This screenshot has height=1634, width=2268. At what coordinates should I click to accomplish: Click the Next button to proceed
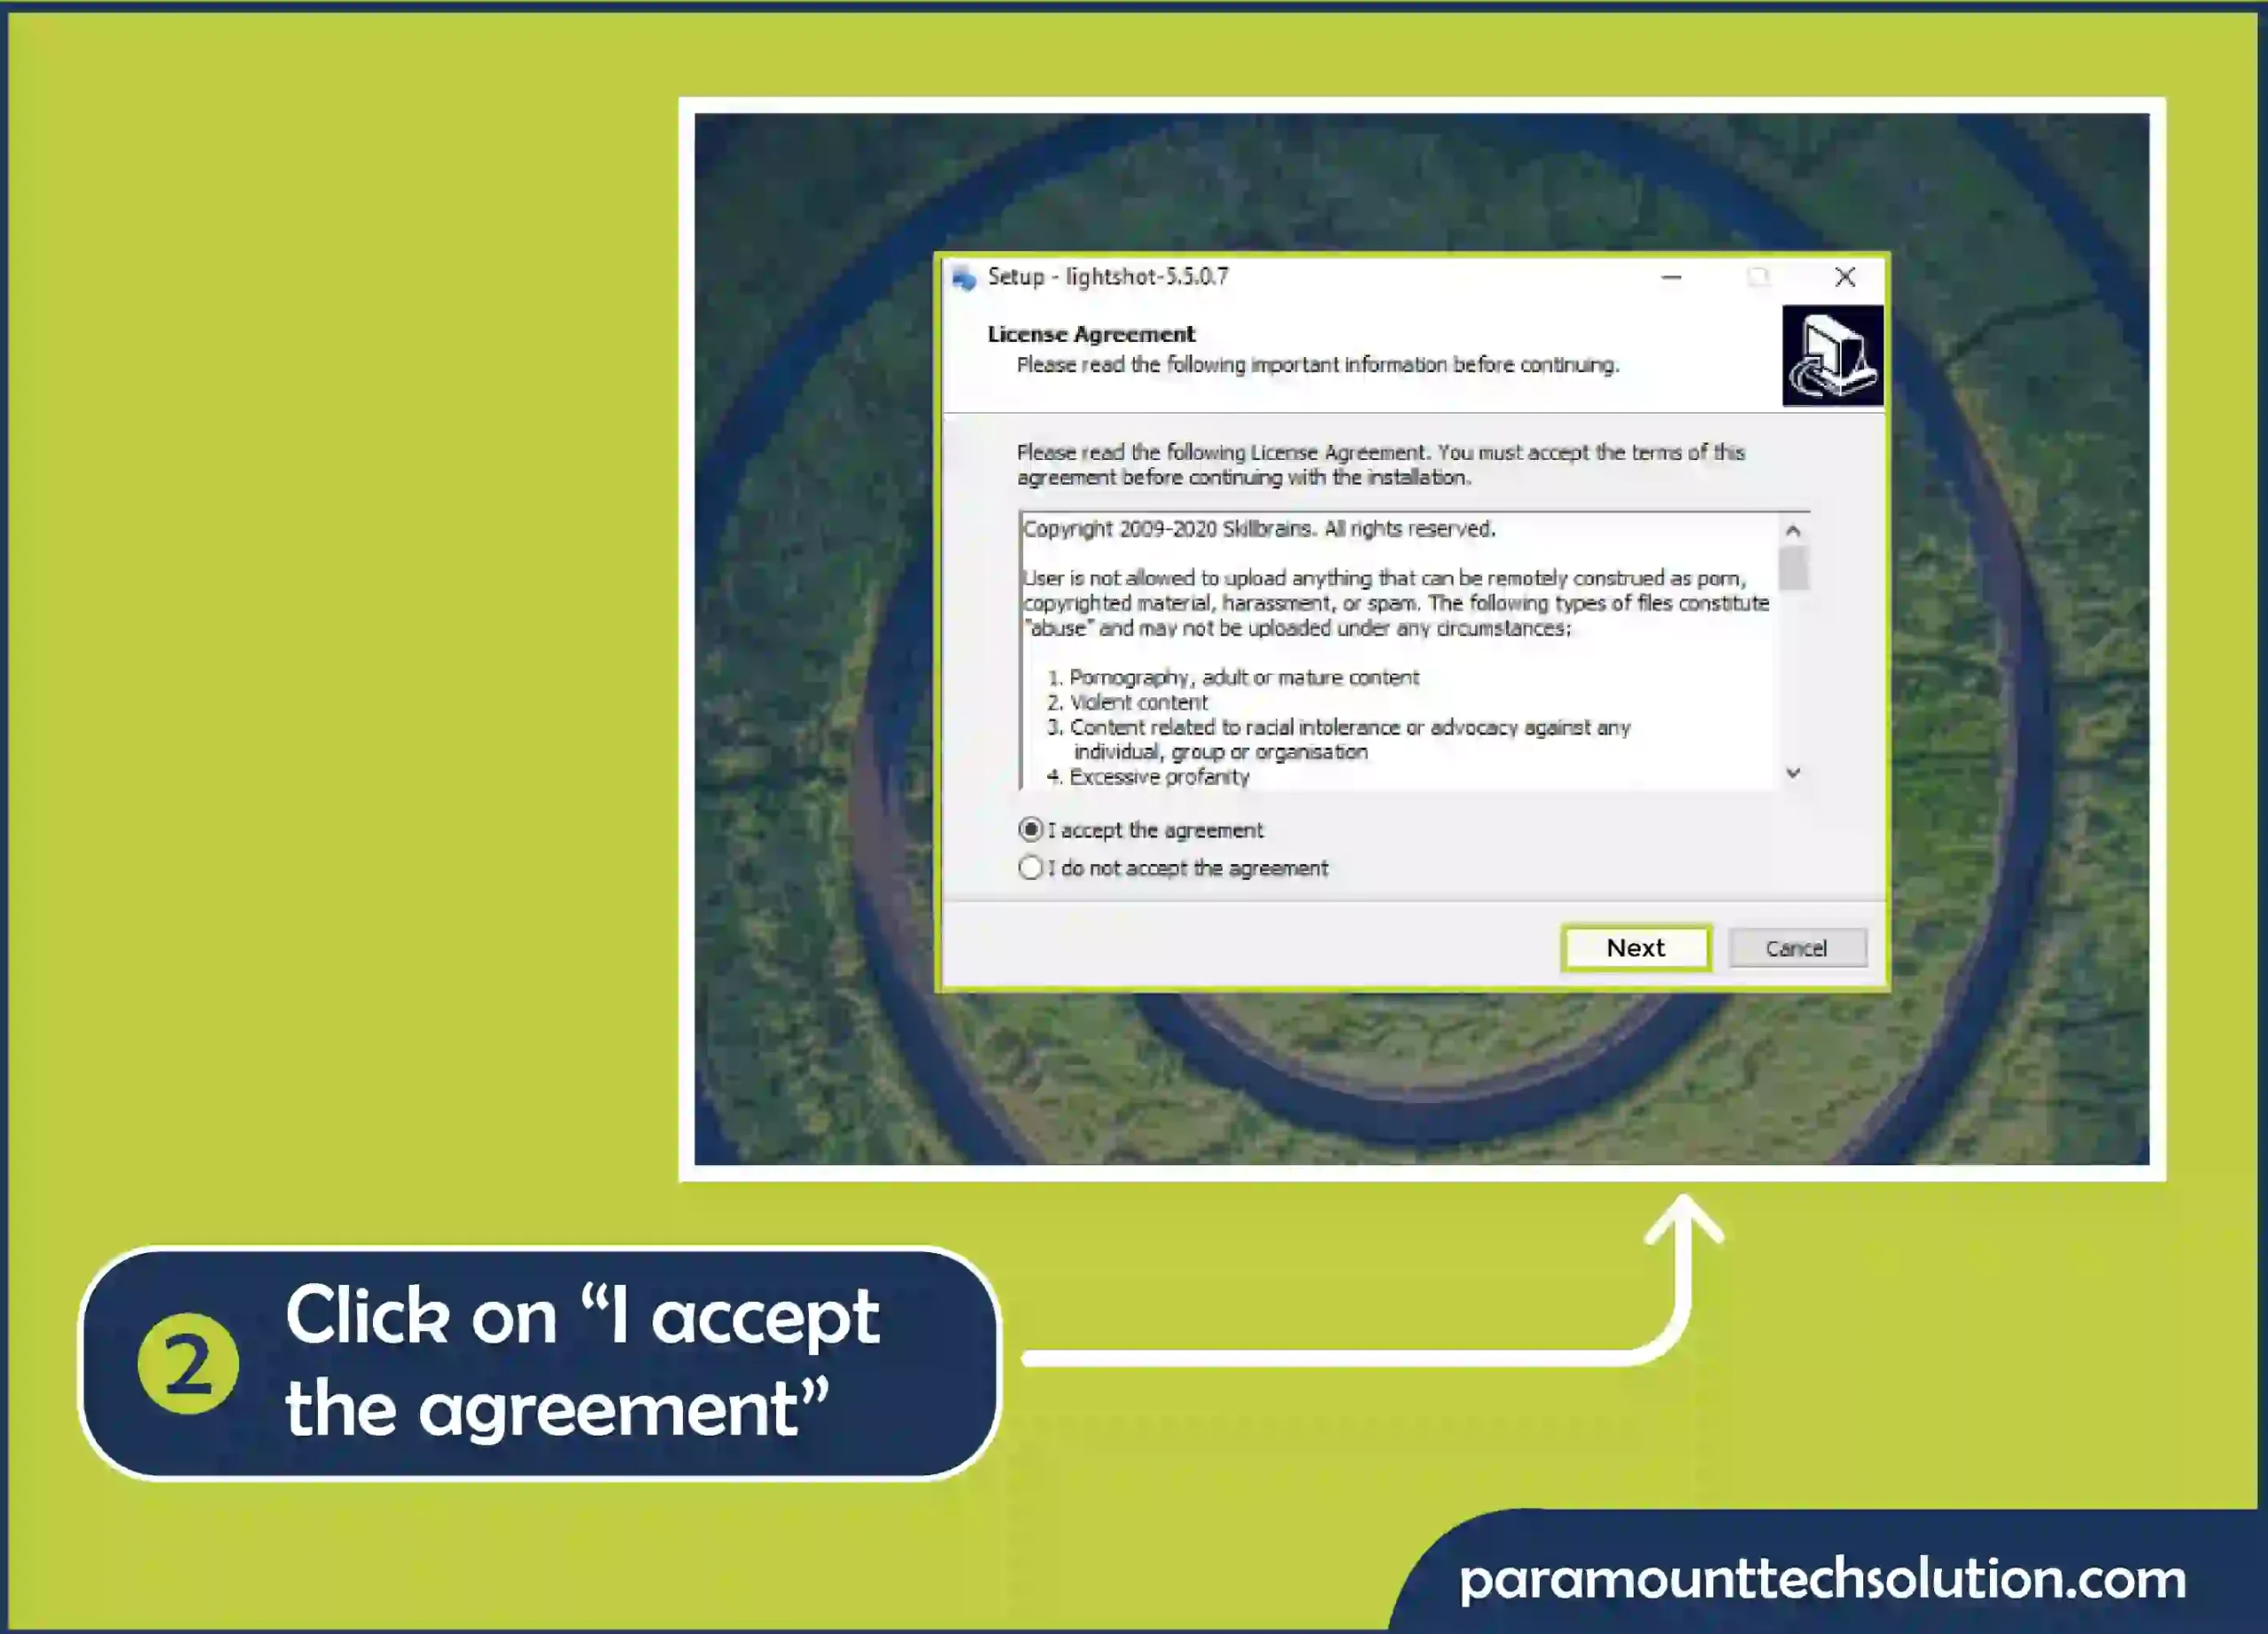click(x=1634, y=947)
